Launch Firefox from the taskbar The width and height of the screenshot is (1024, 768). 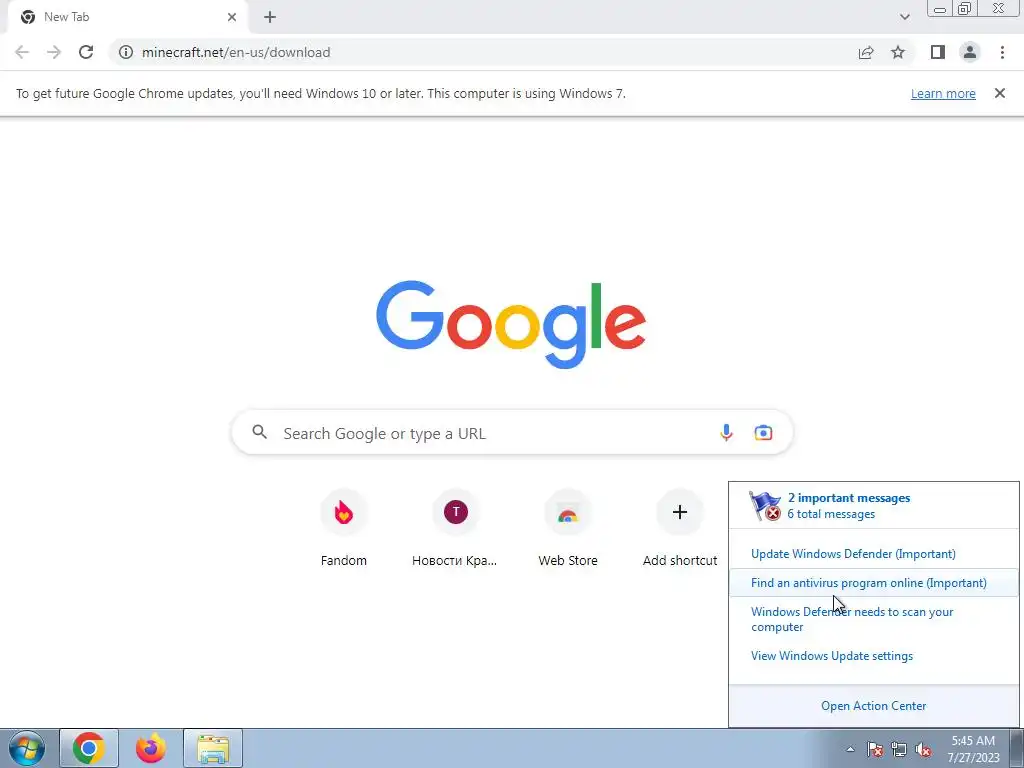coord(151,748)
